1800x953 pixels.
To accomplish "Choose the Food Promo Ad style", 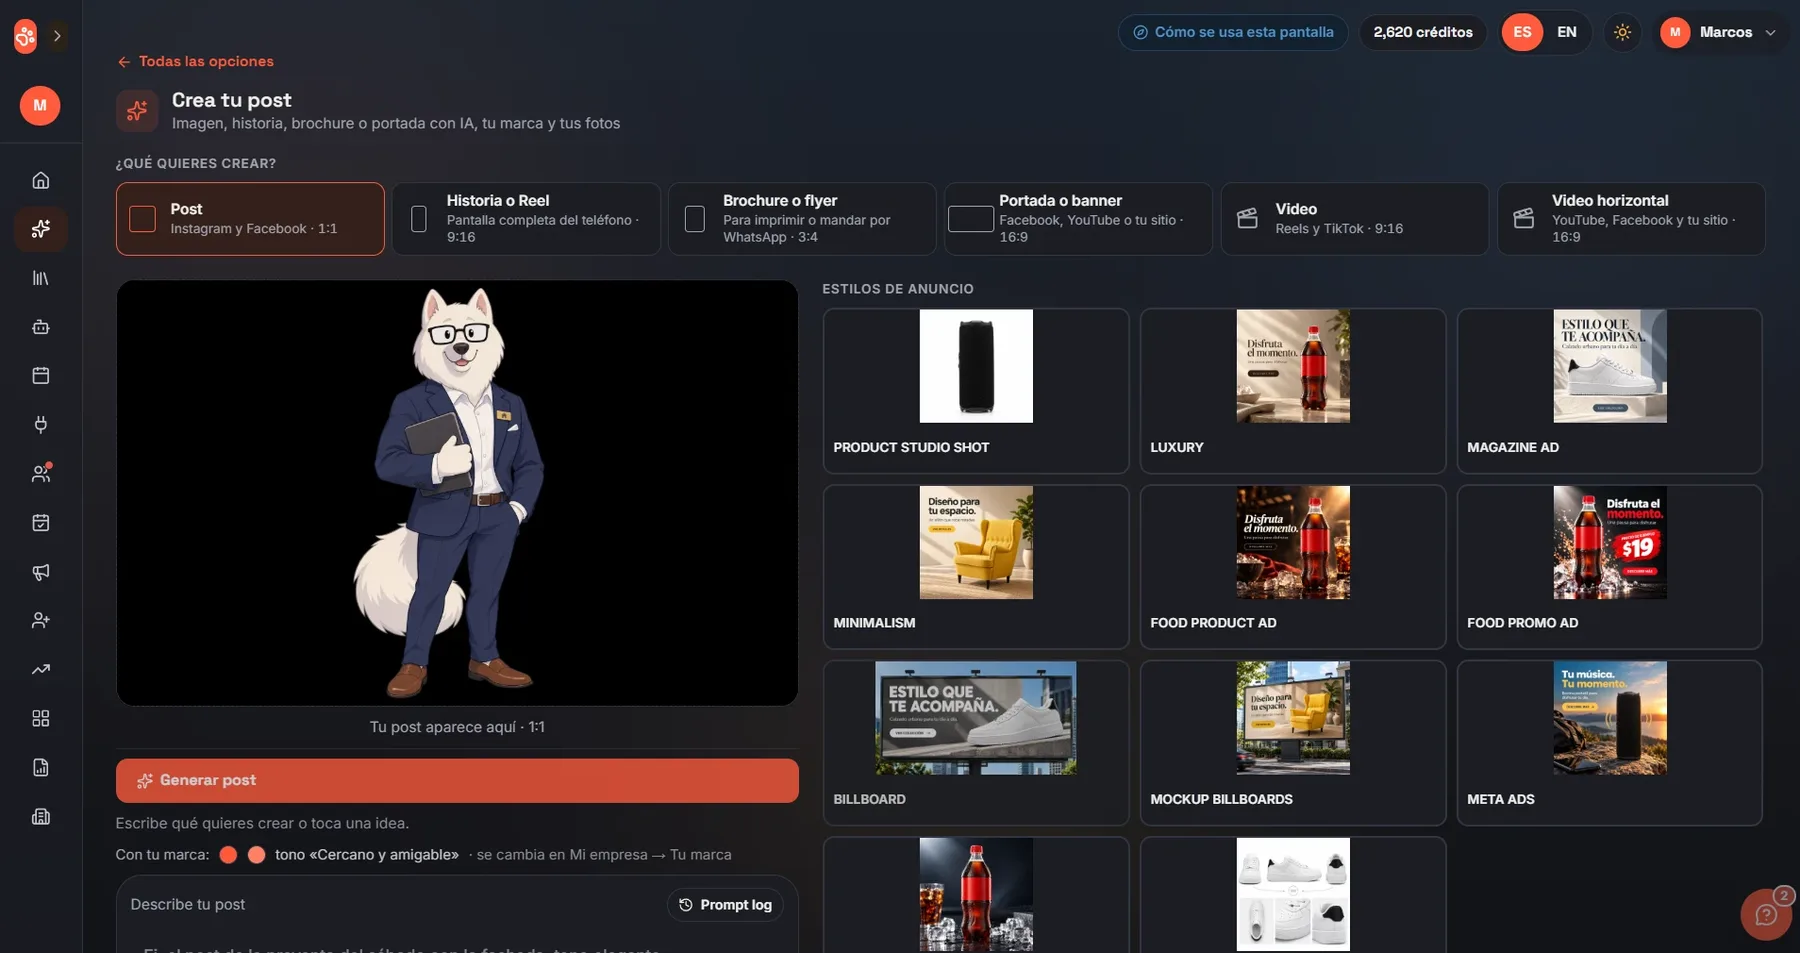I will tap(1609, 567).
